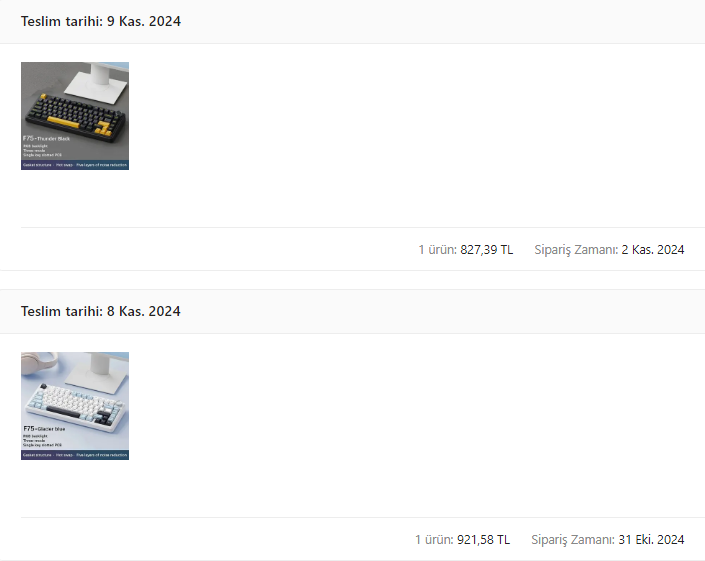Click the 'Teslim tarihi: 9 Kas. 2024' header
The width and height of the screenshot is (705, 561).
(x=101, y=21)
